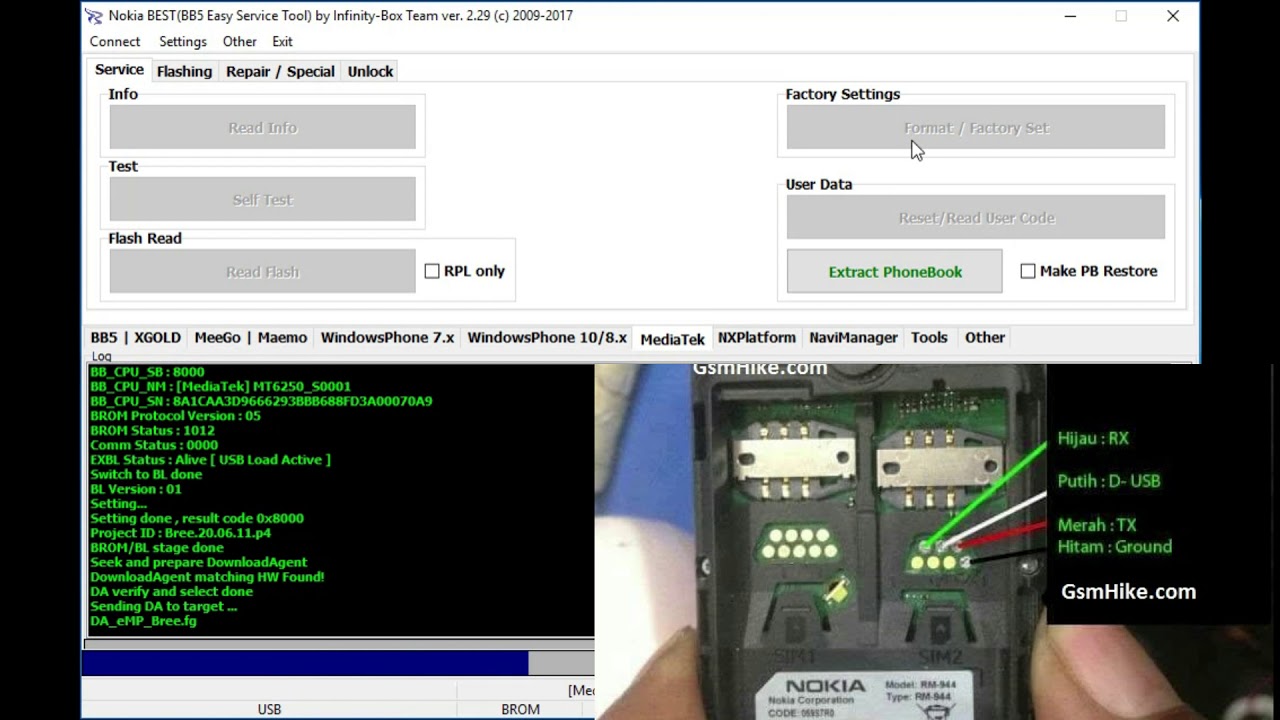Click the application icon in title bar

(93, 16)
